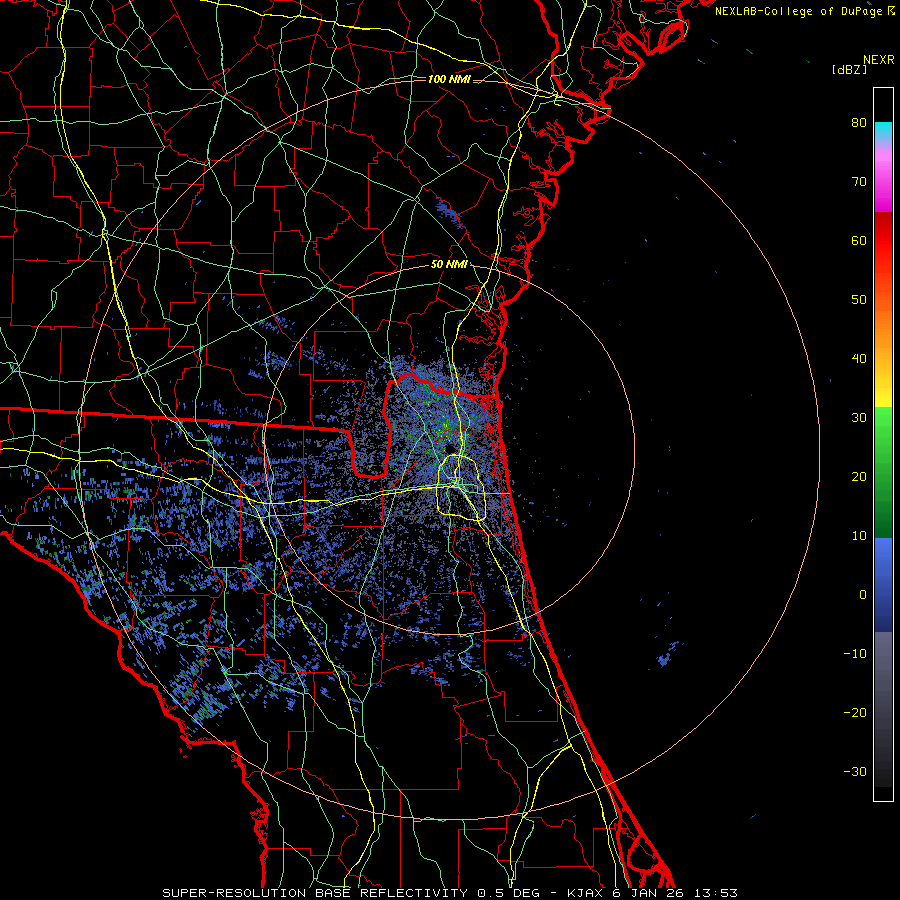Click the blue segment of color bar
Viewport: 900px width, 900px height.
pyautogui.click(x=883, y=584)
